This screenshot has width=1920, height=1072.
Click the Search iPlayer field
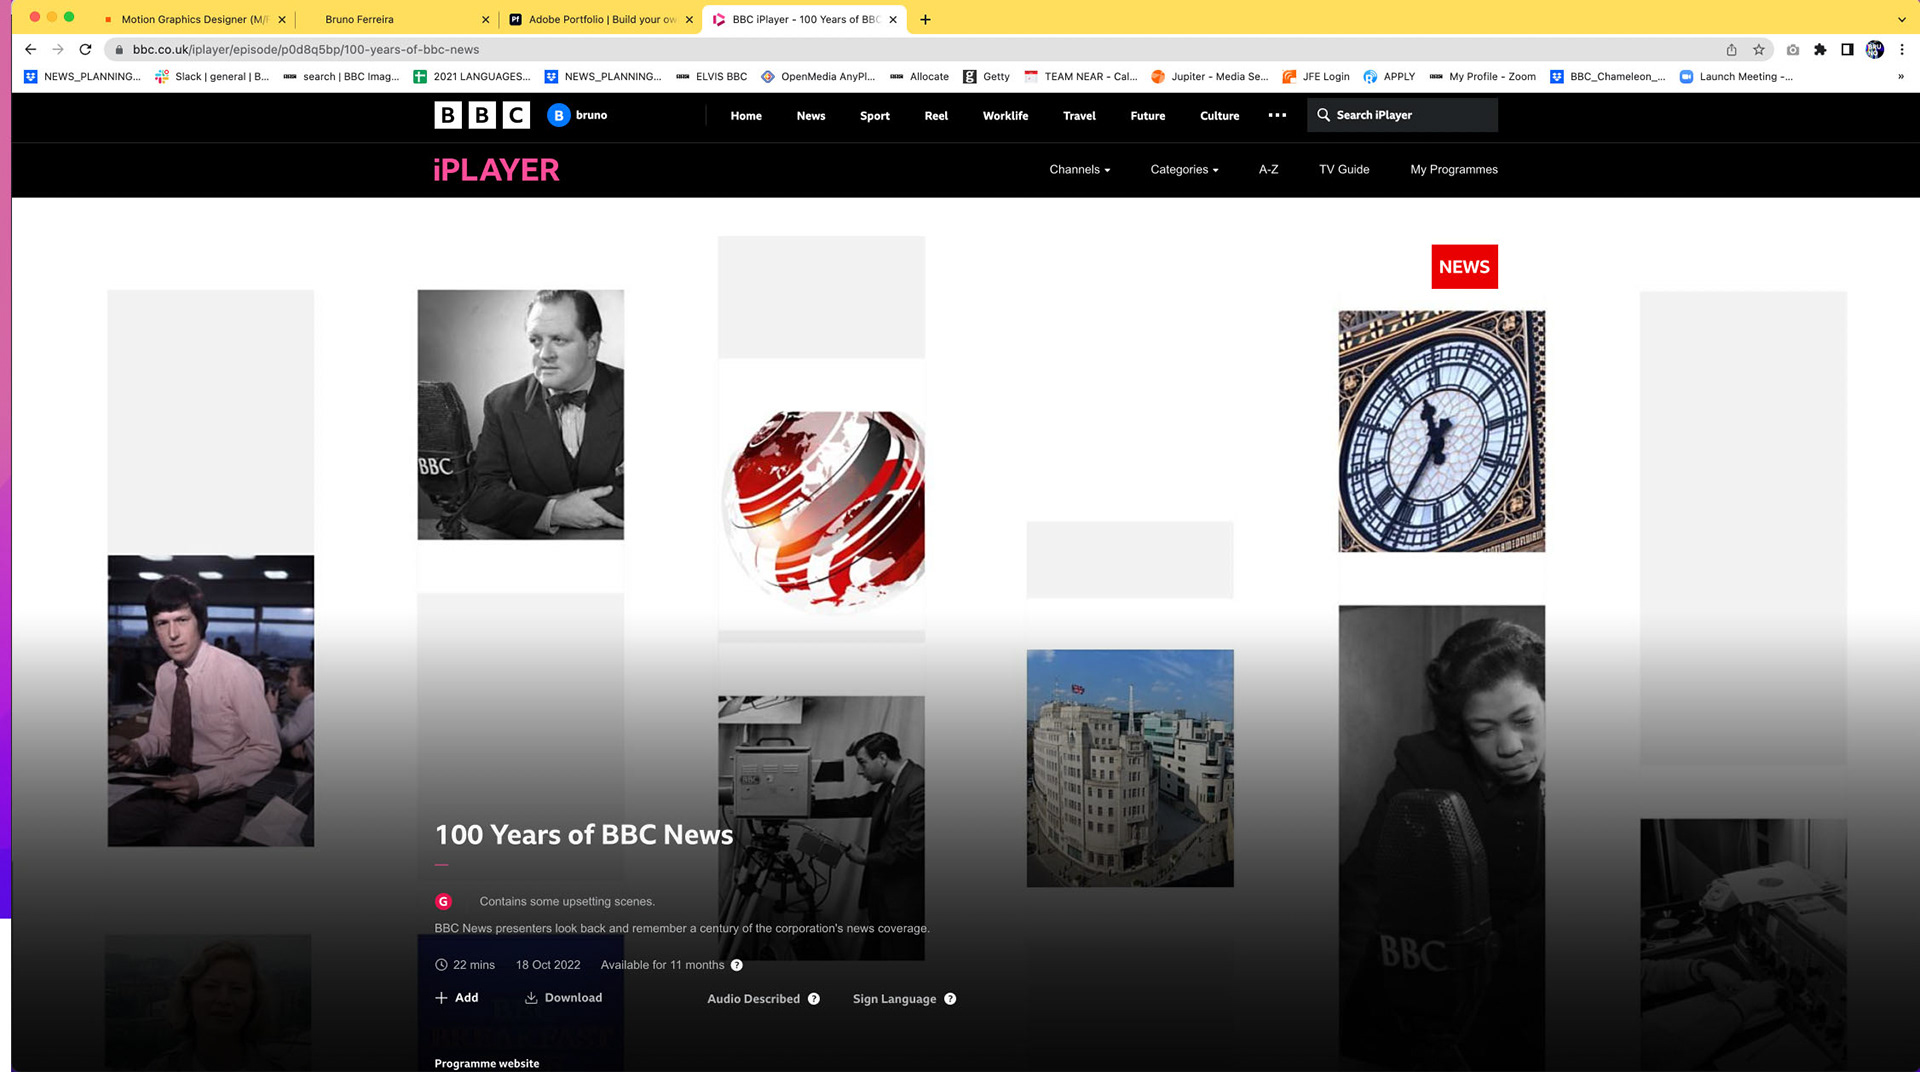coord(1402,115)
